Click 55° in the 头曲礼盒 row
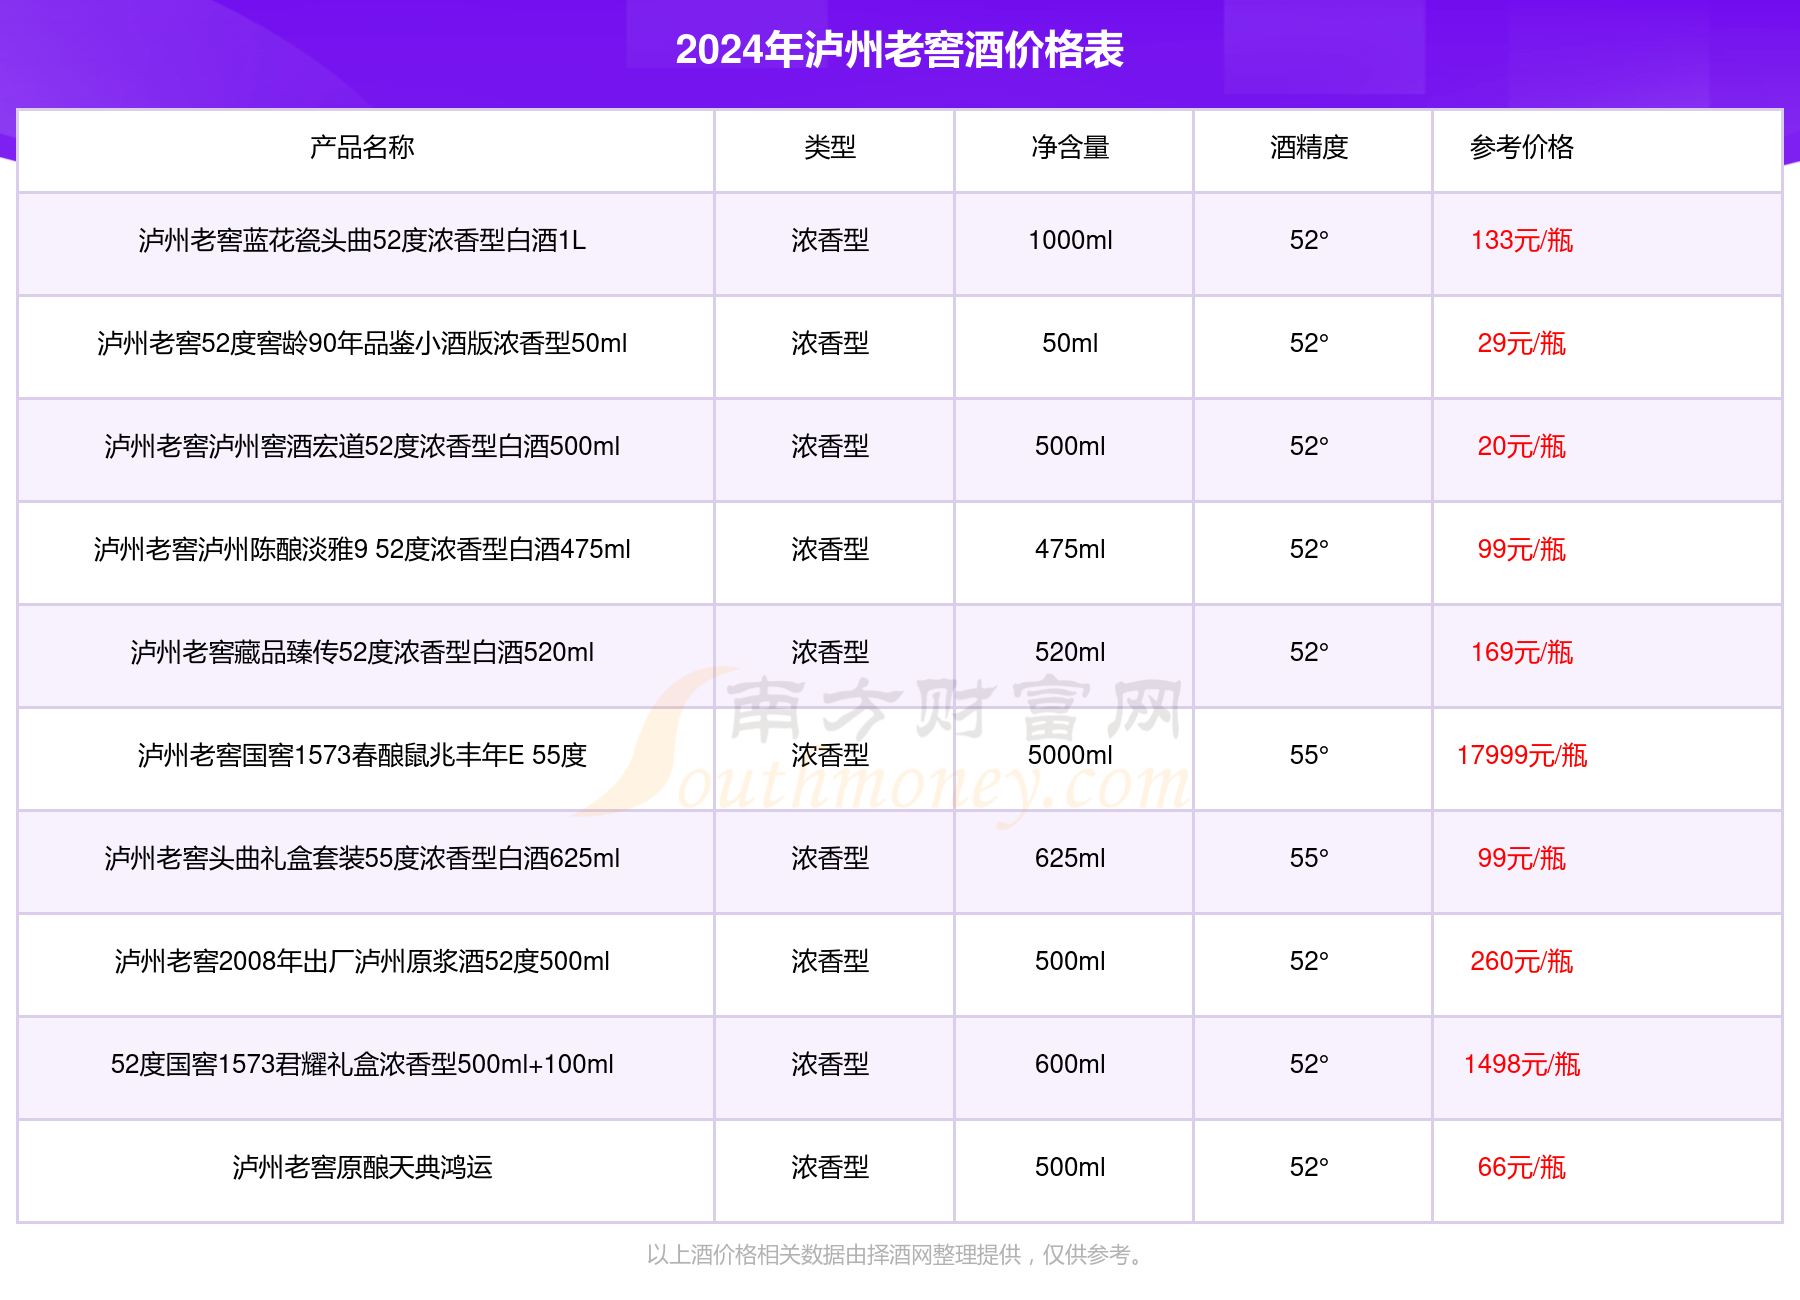Image resolution: width=1800 pixels, height=1300 pixels. pos(1309,859)
